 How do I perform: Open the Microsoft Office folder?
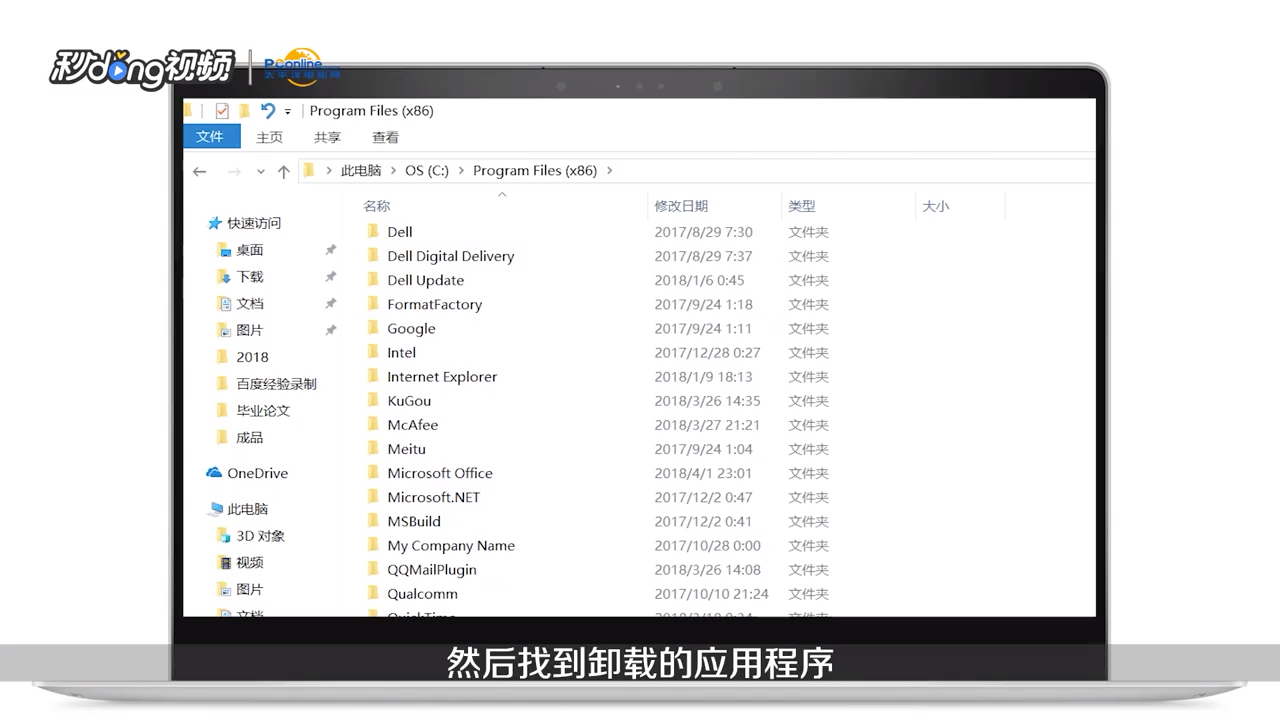tap(439, 472)
